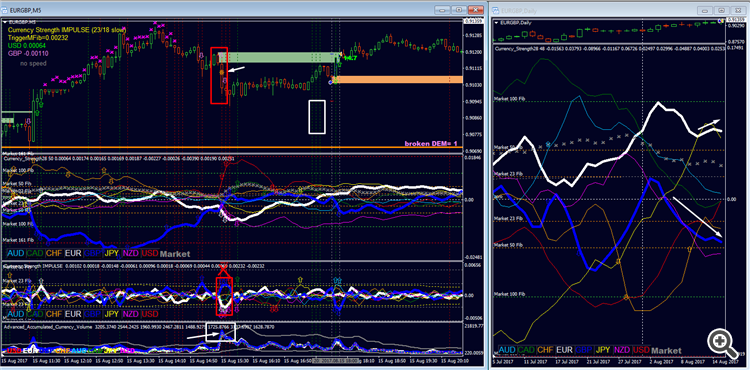Select USD in the Daily window legend

(x=641, y=350)
